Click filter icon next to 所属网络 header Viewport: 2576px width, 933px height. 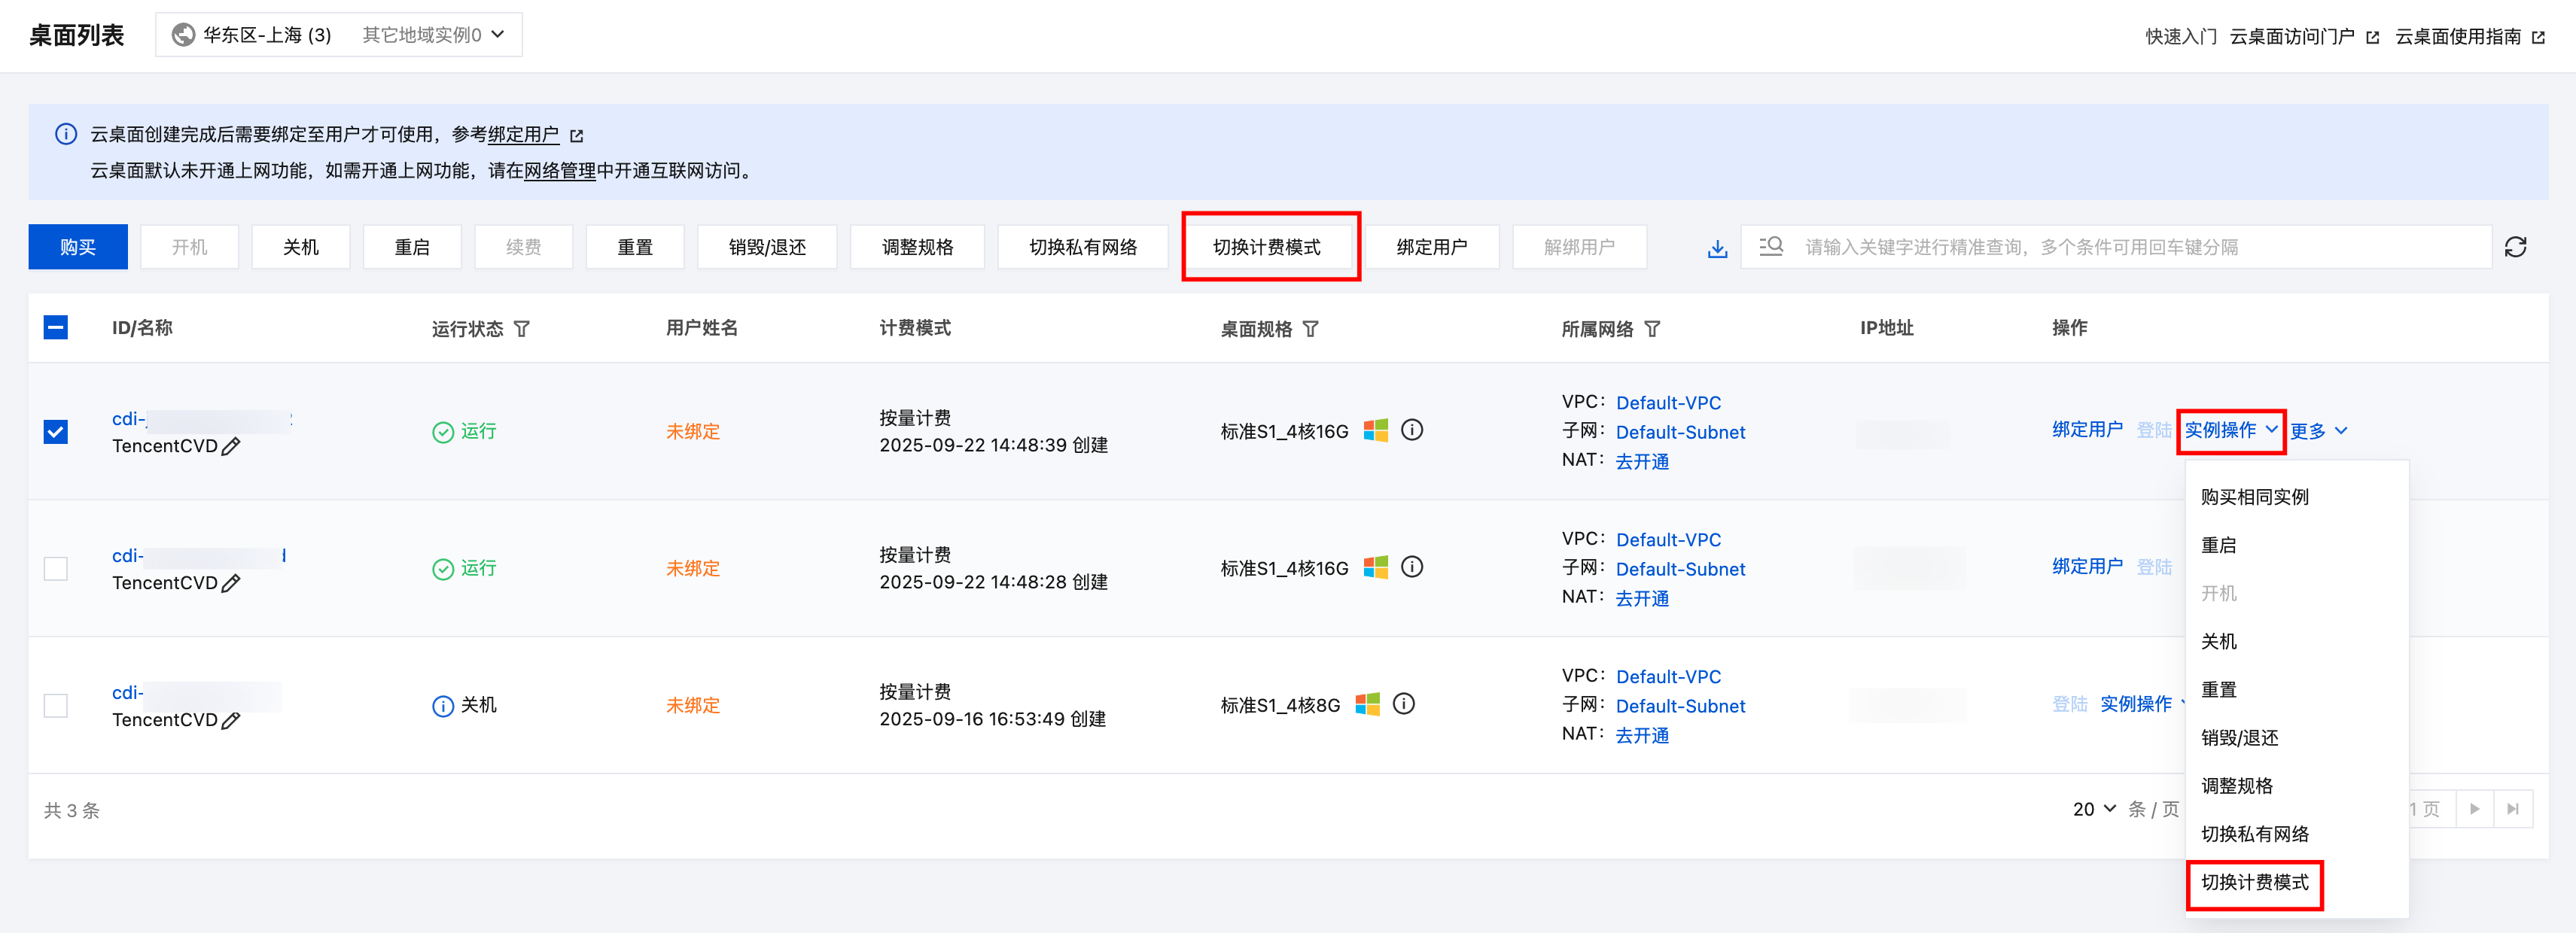pos(1652,329)
